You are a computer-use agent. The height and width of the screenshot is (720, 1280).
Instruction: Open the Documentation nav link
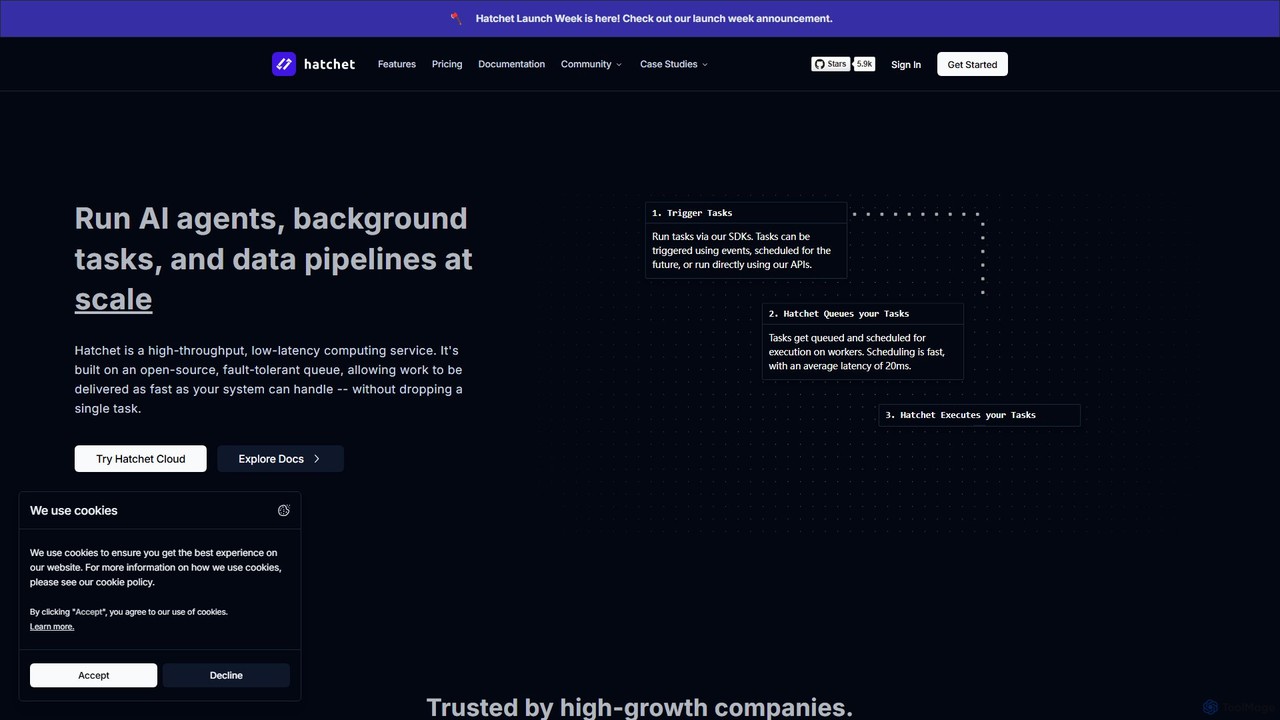tap(512, 64)
